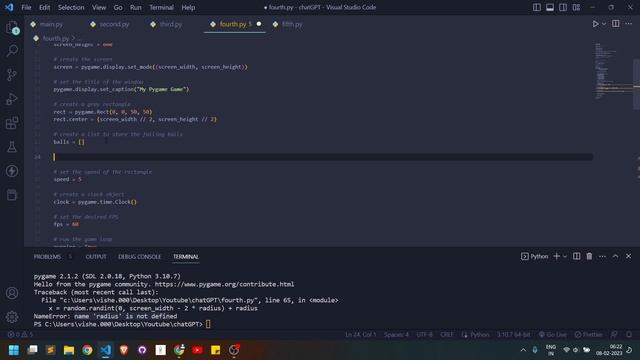Open the Source Control view
This screenshot has width=640, height=360.
point(12,75)
